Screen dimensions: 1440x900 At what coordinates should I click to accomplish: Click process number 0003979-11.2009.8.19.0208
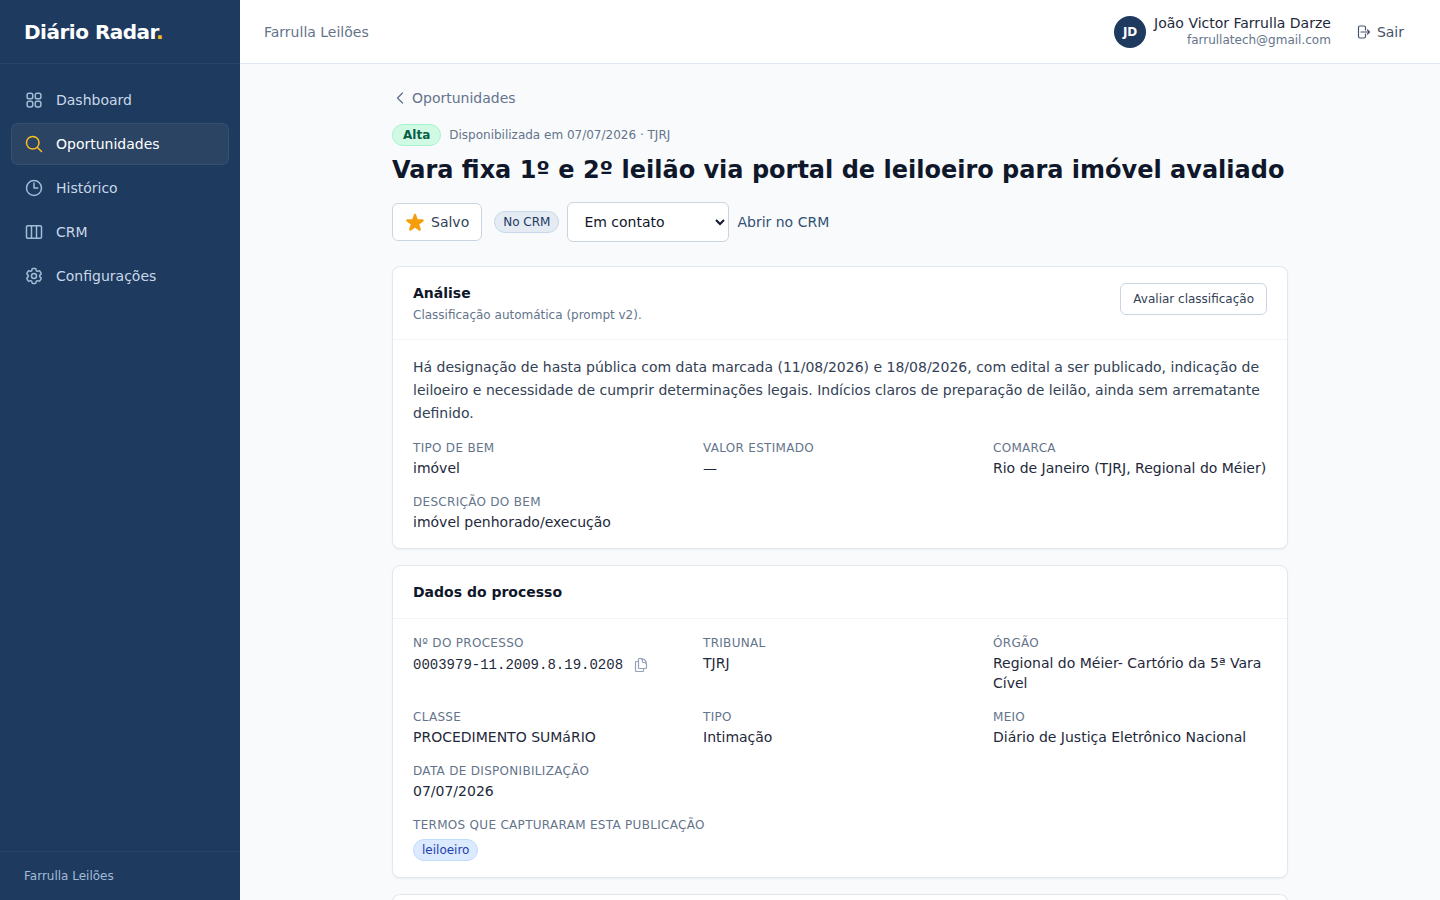(x=518, y=665)
